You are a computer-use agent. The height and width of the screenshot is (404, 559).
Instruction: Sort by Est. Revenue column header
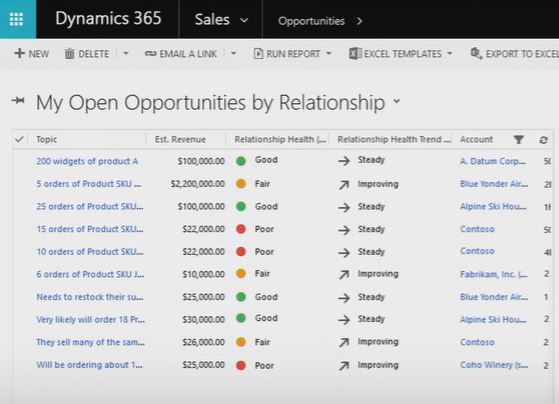[180, 139]
